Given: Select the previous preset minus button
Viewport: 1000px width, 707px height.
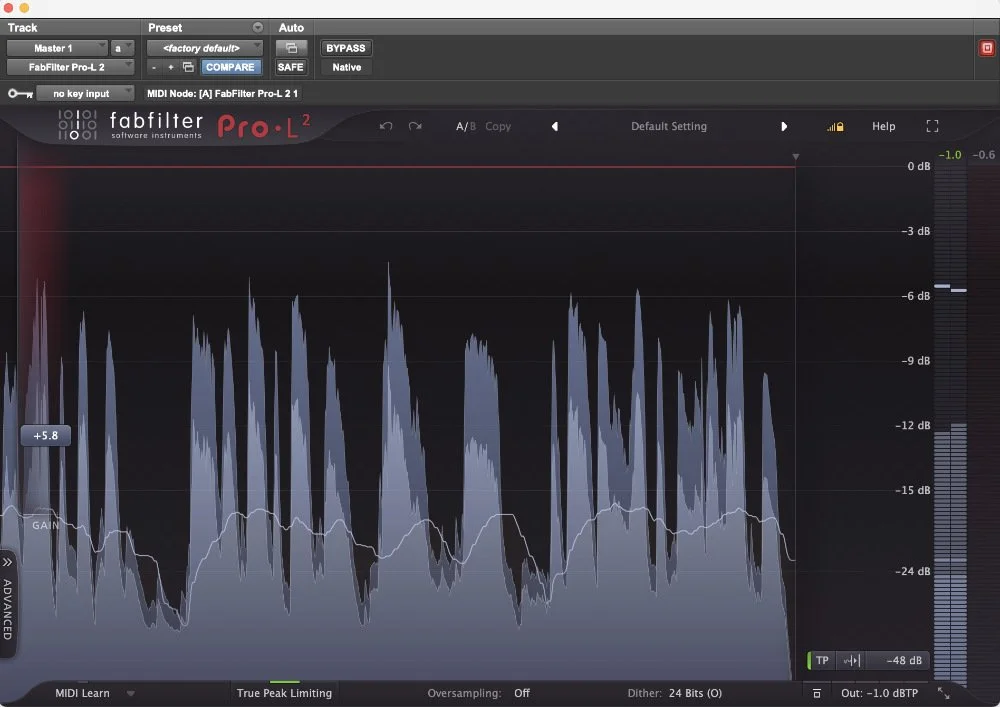Looking at the screenshot, I should pyautogui.click(x=154, y=67).
